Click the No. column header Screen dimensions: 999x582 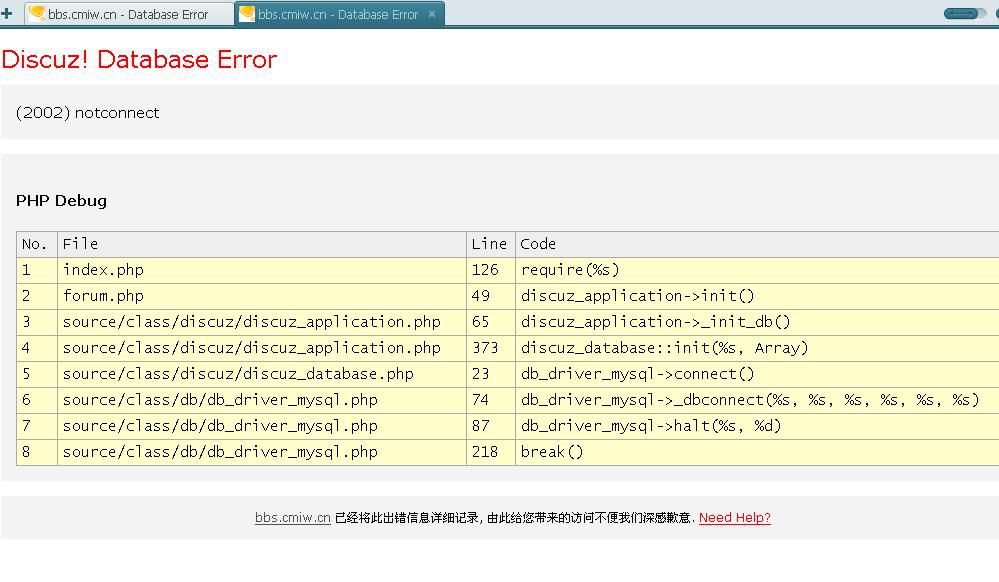(37, 244)
